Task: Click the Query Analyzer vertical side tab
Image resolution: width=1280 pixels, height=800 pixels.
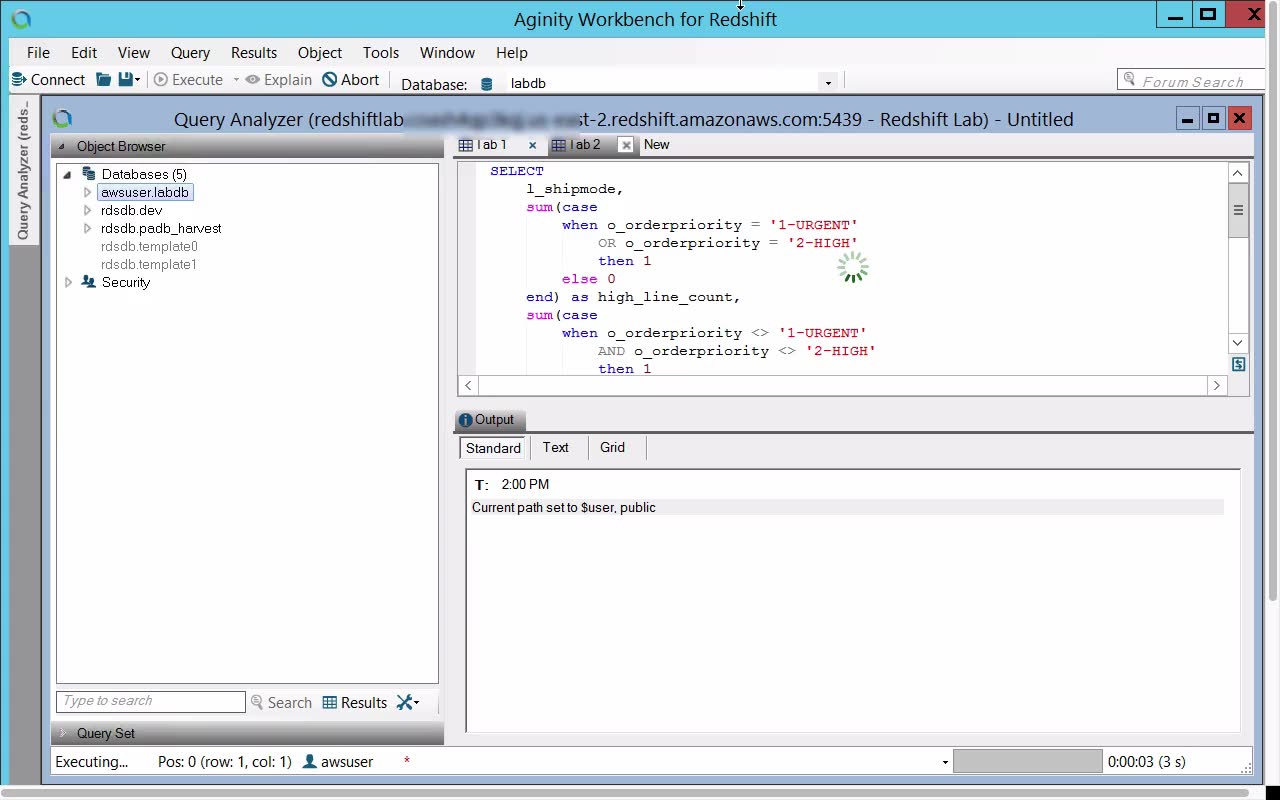Action: pyautogui.click(x=24, y=170)
